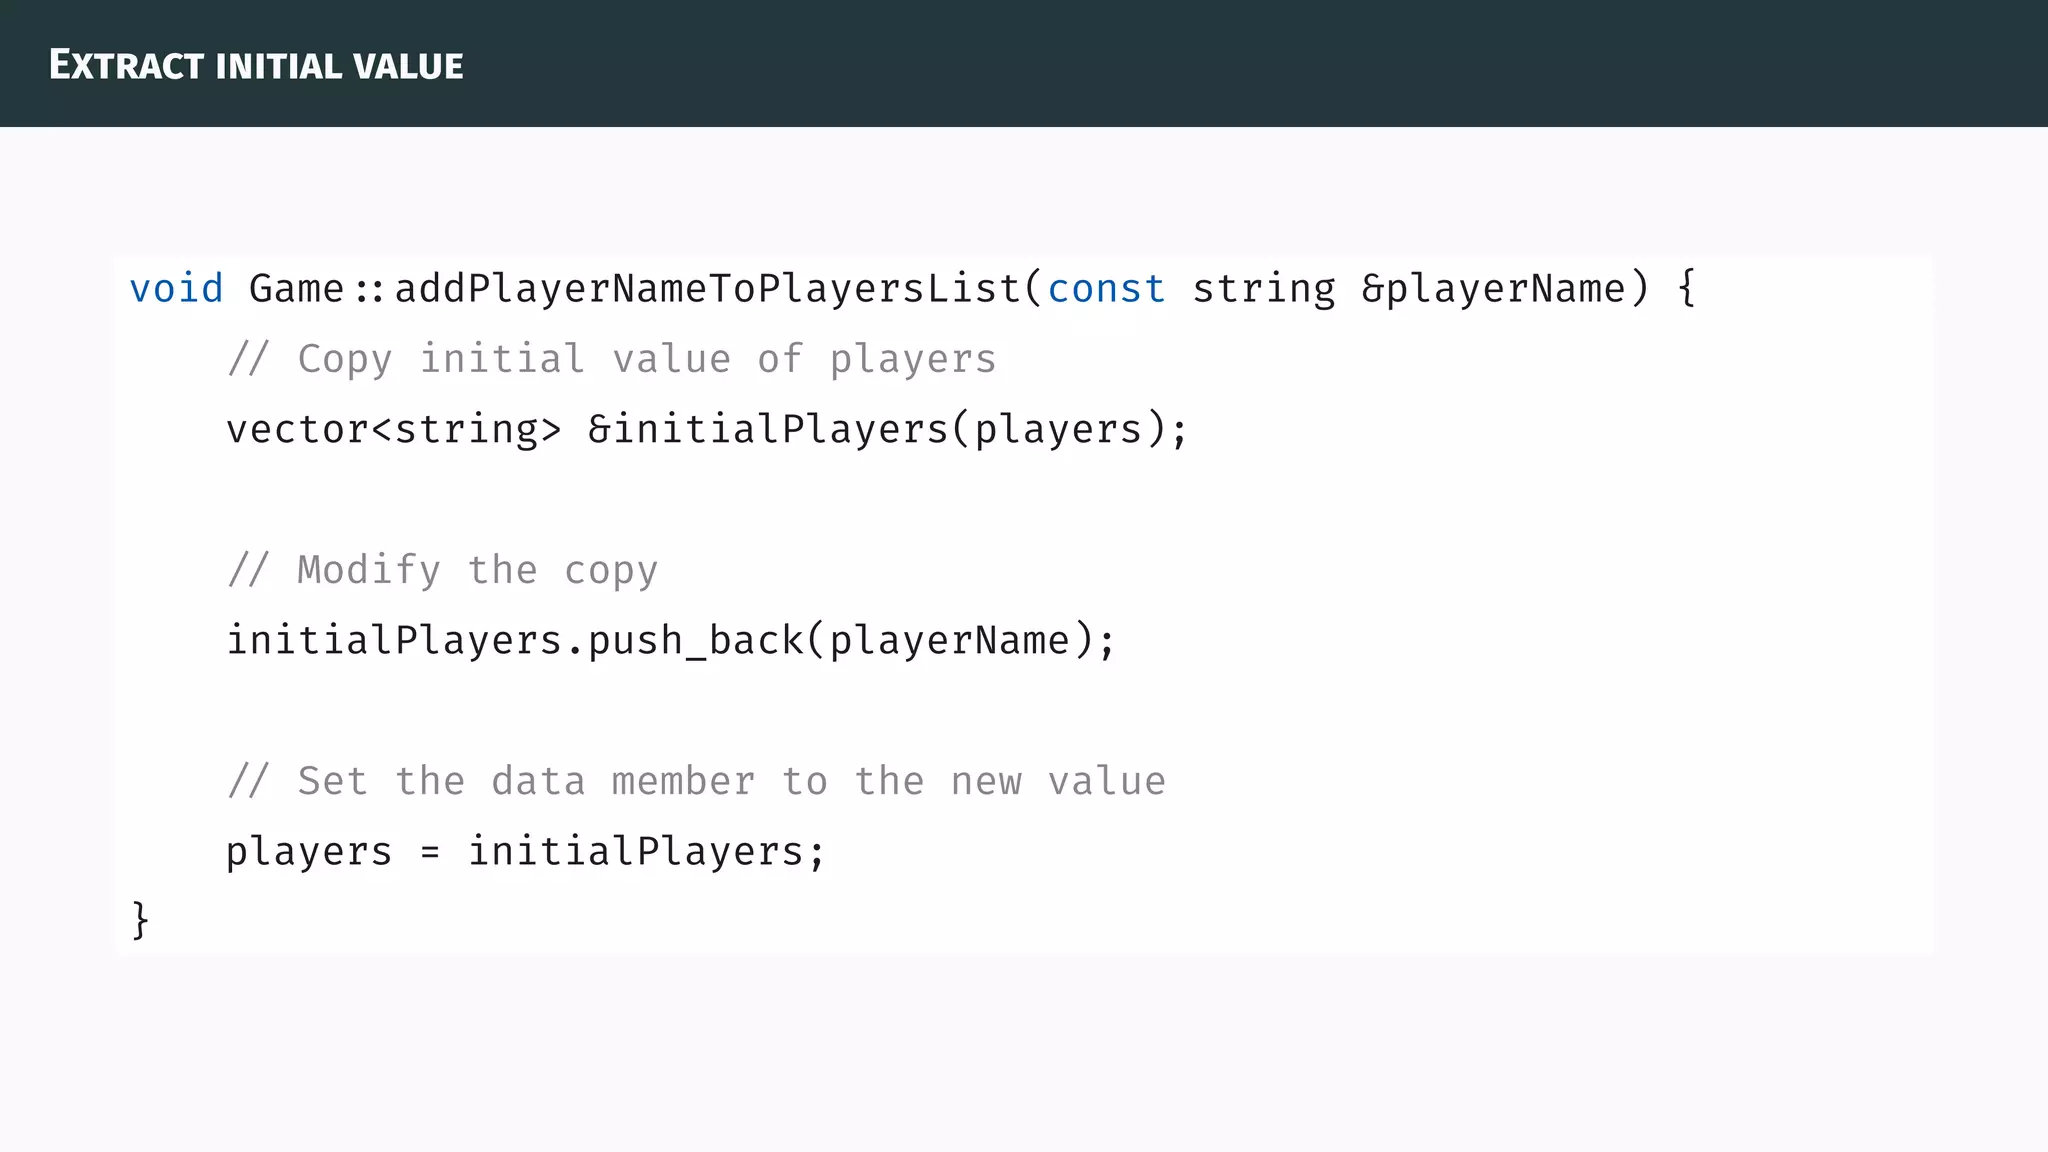The height and width of the screenshot is (1152, 2048).
Task: Click the 'string' type in parameter list
Action: coord(1263,289)
